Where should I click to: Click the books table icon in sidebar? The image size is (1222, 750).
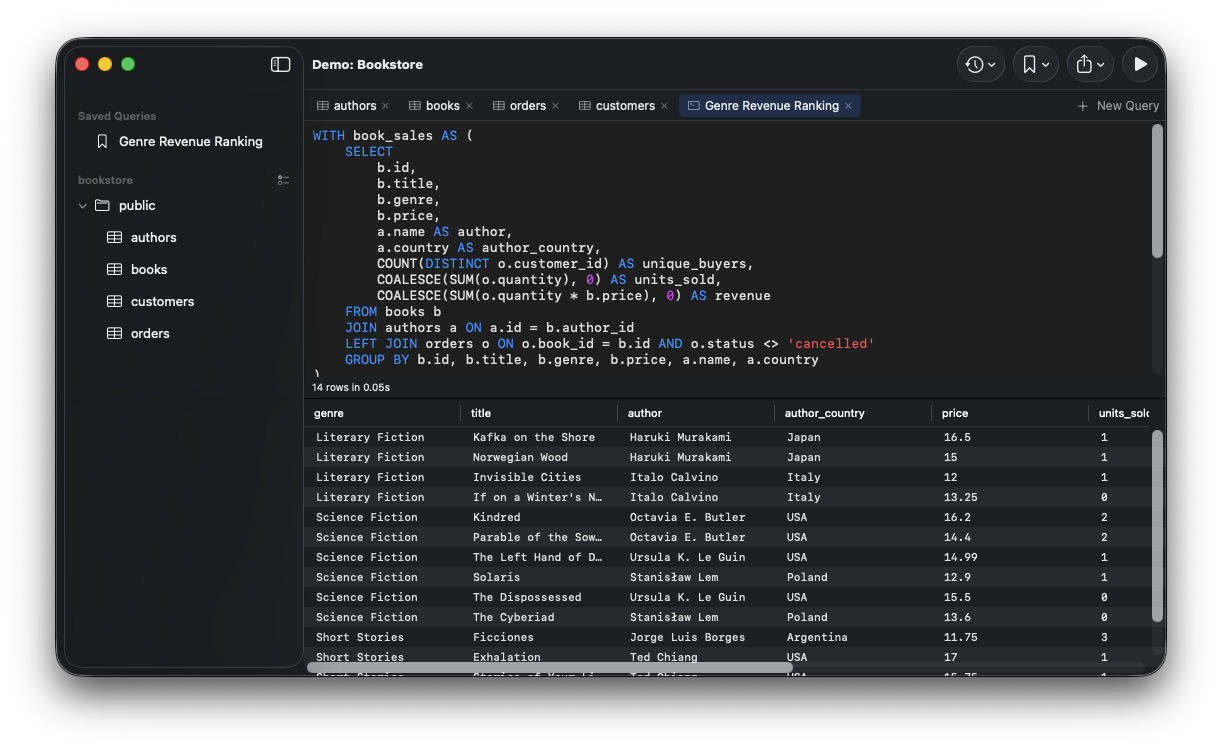tap(114, 270)
